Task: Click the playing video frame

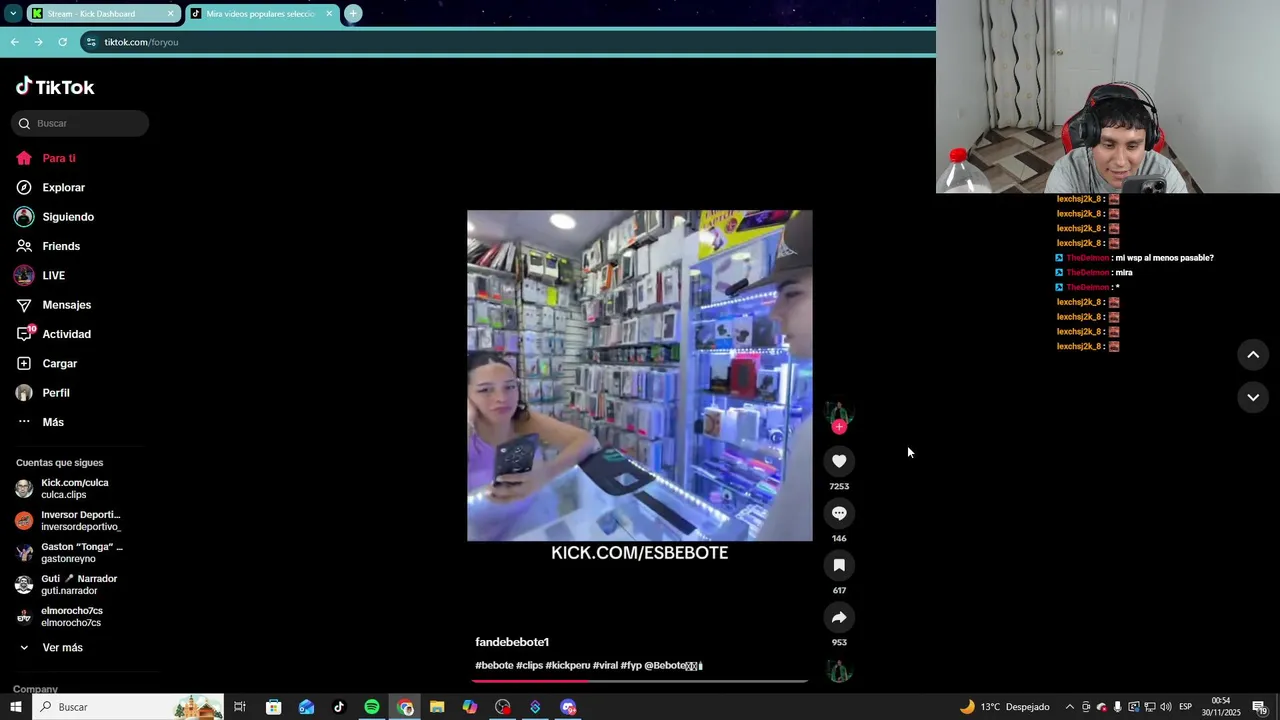Action: point(640,376)
